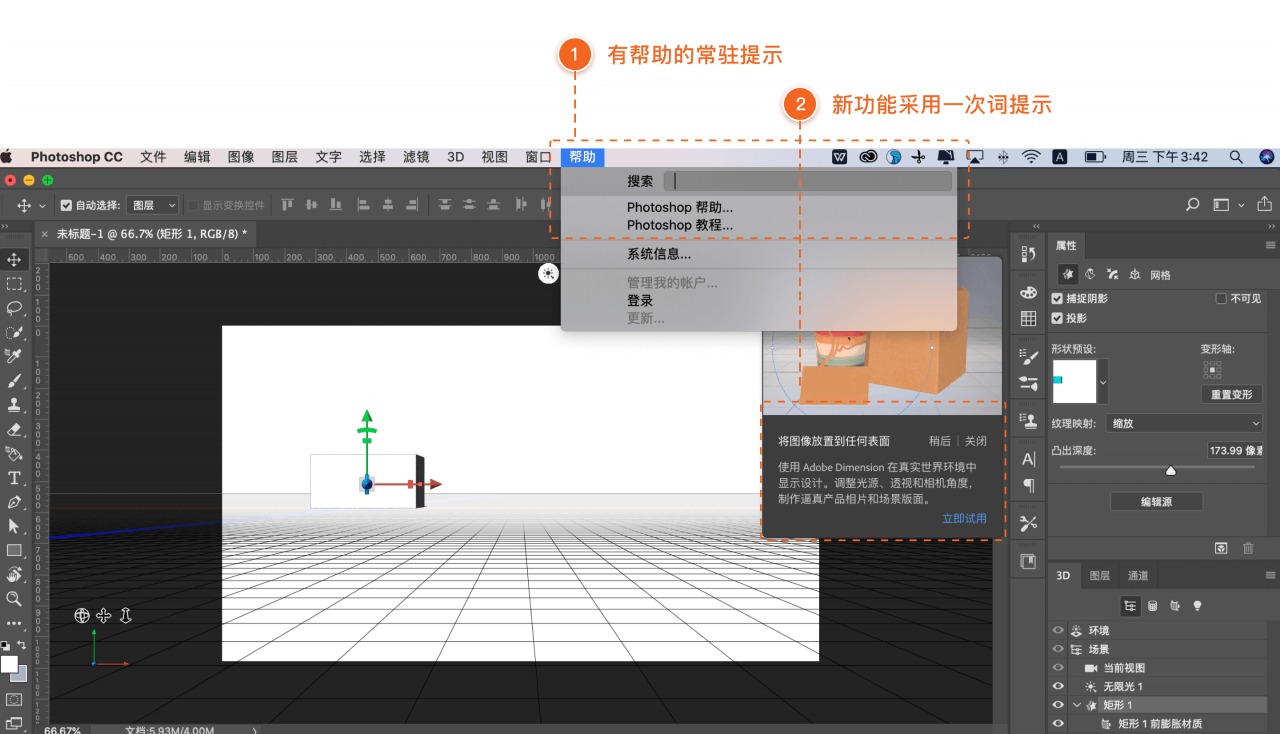This screenshot has height=734, width=1280.
Task: Delete item with Properties trash icon
Action: click(1248, 548)
